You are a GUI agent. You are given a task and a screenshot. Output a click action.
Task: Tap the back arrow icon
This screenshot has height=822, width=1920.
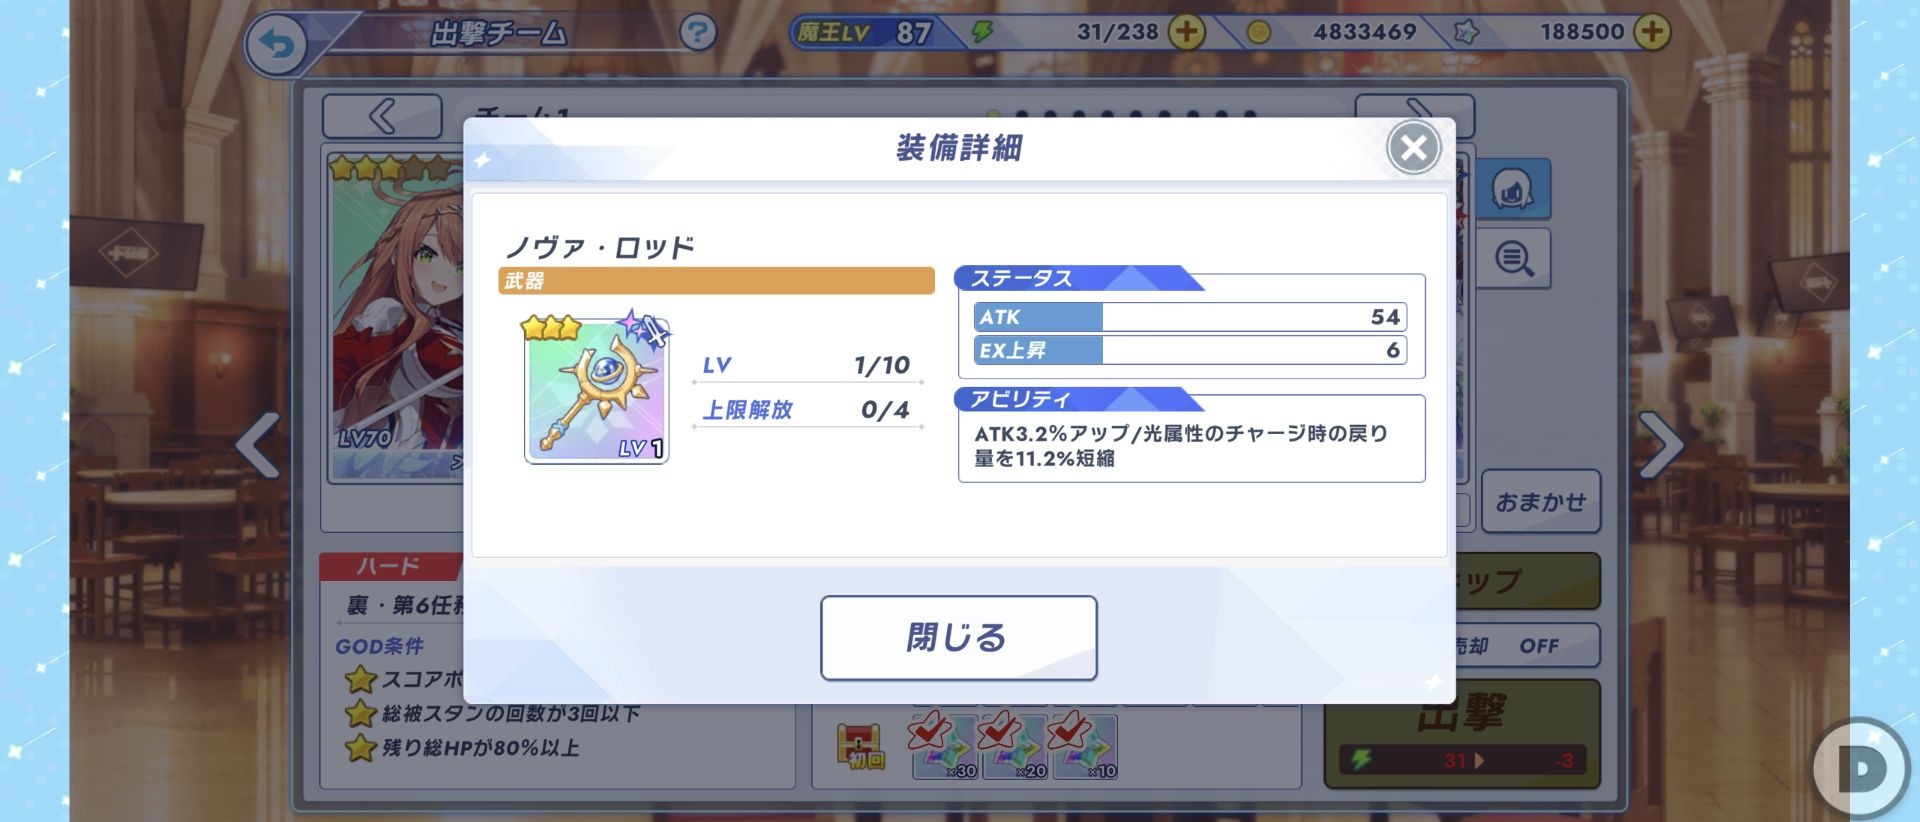pos(275,45)
